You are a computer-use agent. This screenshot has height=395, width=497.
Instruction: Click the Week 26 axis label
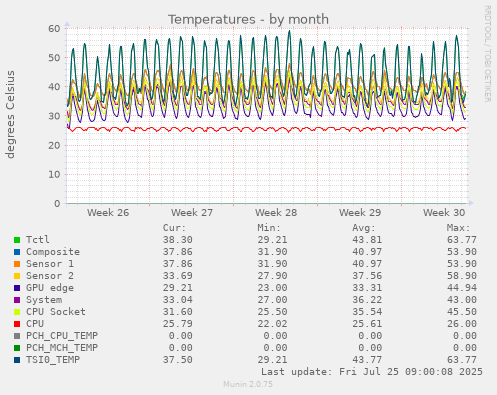(x=108, y=213)
